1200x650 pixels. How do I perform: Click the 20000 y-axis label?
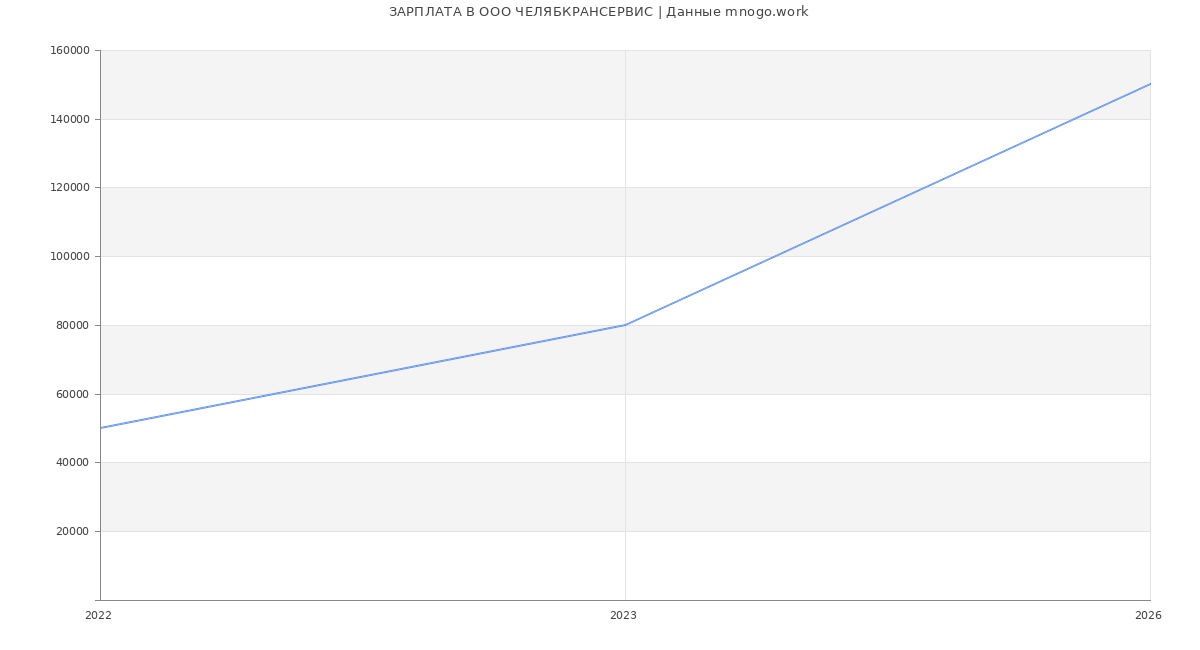pos(73,532)
